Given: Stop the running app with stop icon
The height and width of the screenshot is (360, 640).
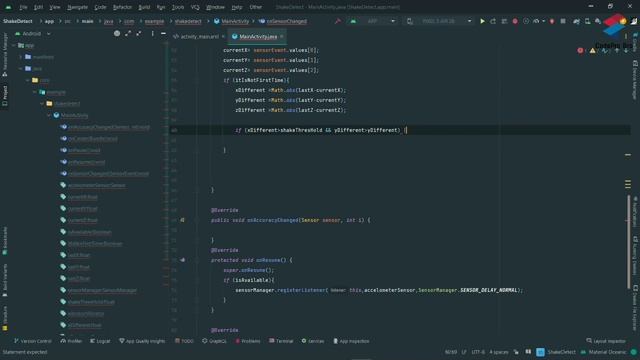Looking at the screenshot, I should [563, 21].
